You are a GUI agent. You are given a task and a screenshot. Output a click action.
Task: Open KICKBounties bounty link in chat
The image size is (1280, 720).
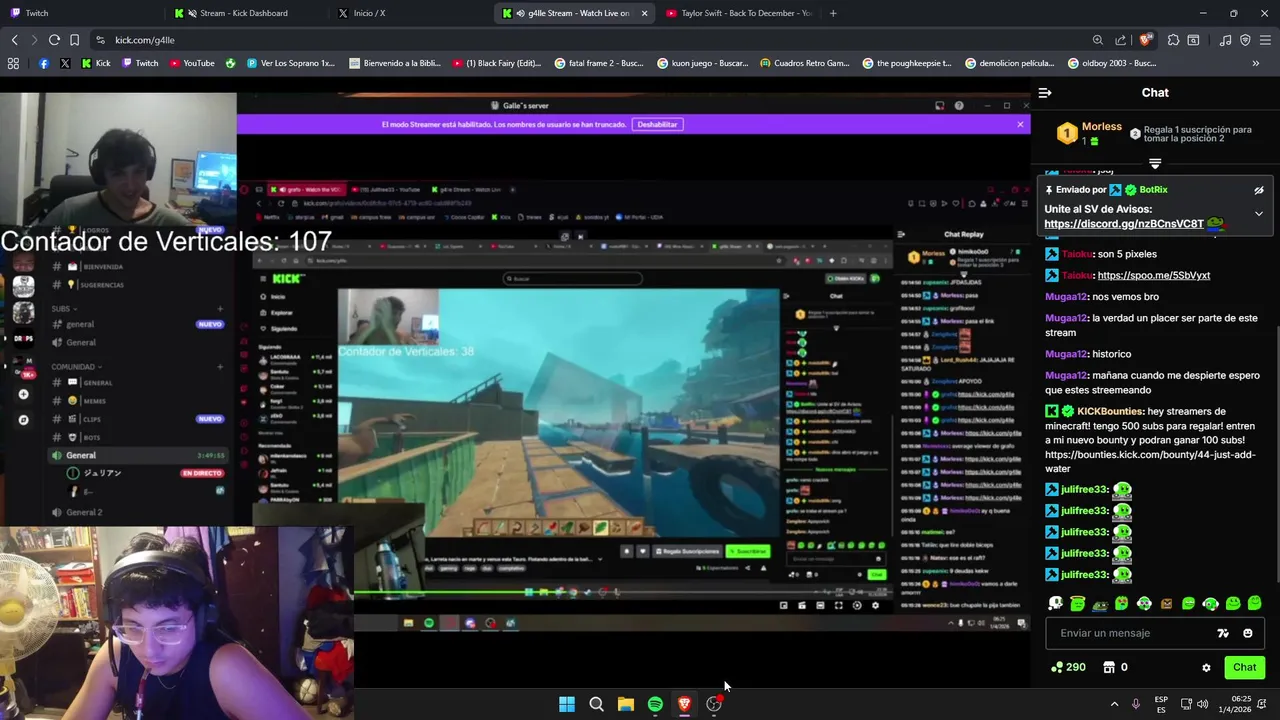tap(1150, 461)
